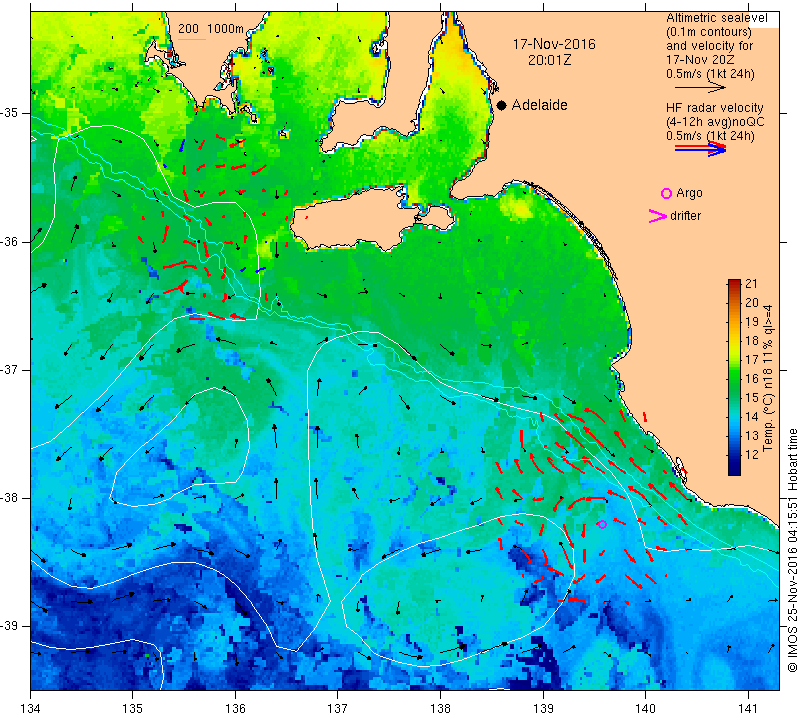800x720 pixels.
Task: Click the 137 longitude axis label
Action: (x=338, y=709)
